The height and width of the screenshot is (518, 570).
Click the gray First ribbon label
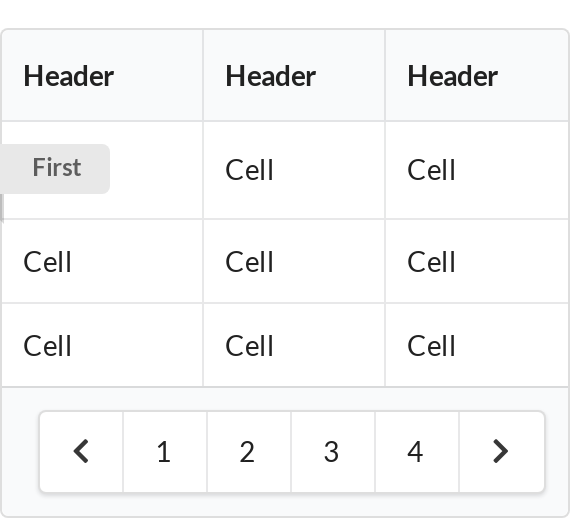click(55, 169)
